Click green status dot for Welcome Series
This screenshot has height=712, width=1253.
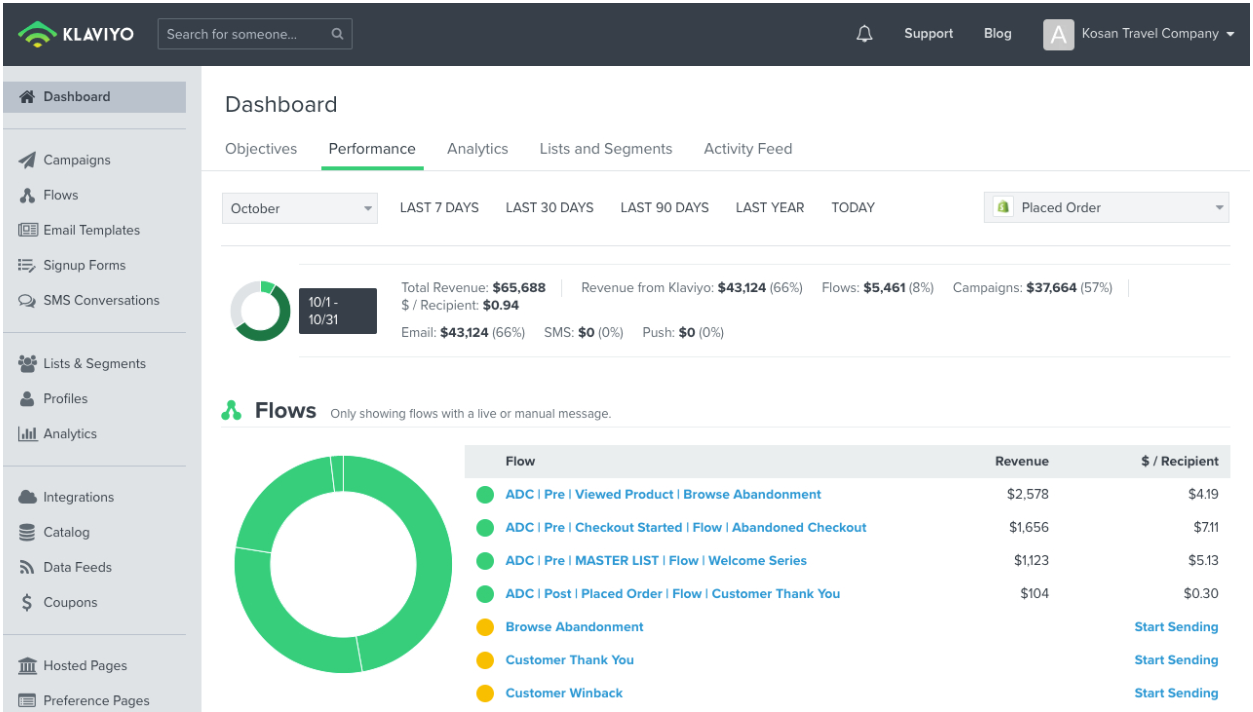[x=485, y=561]
